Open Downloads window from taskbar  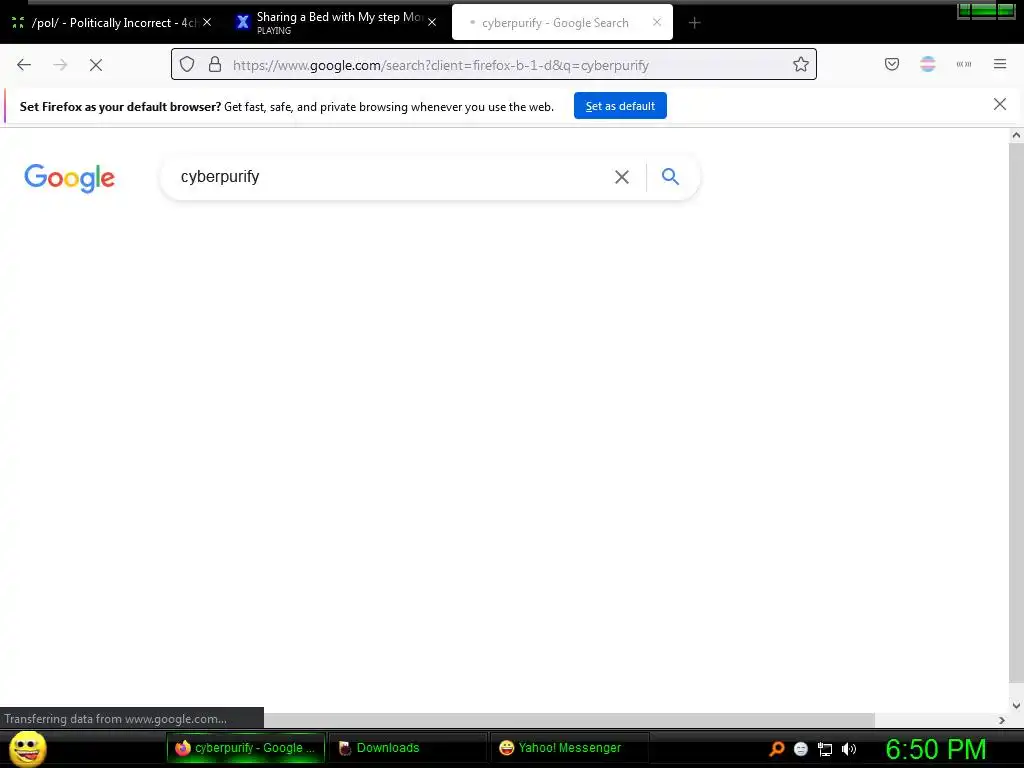pos(408,748)
